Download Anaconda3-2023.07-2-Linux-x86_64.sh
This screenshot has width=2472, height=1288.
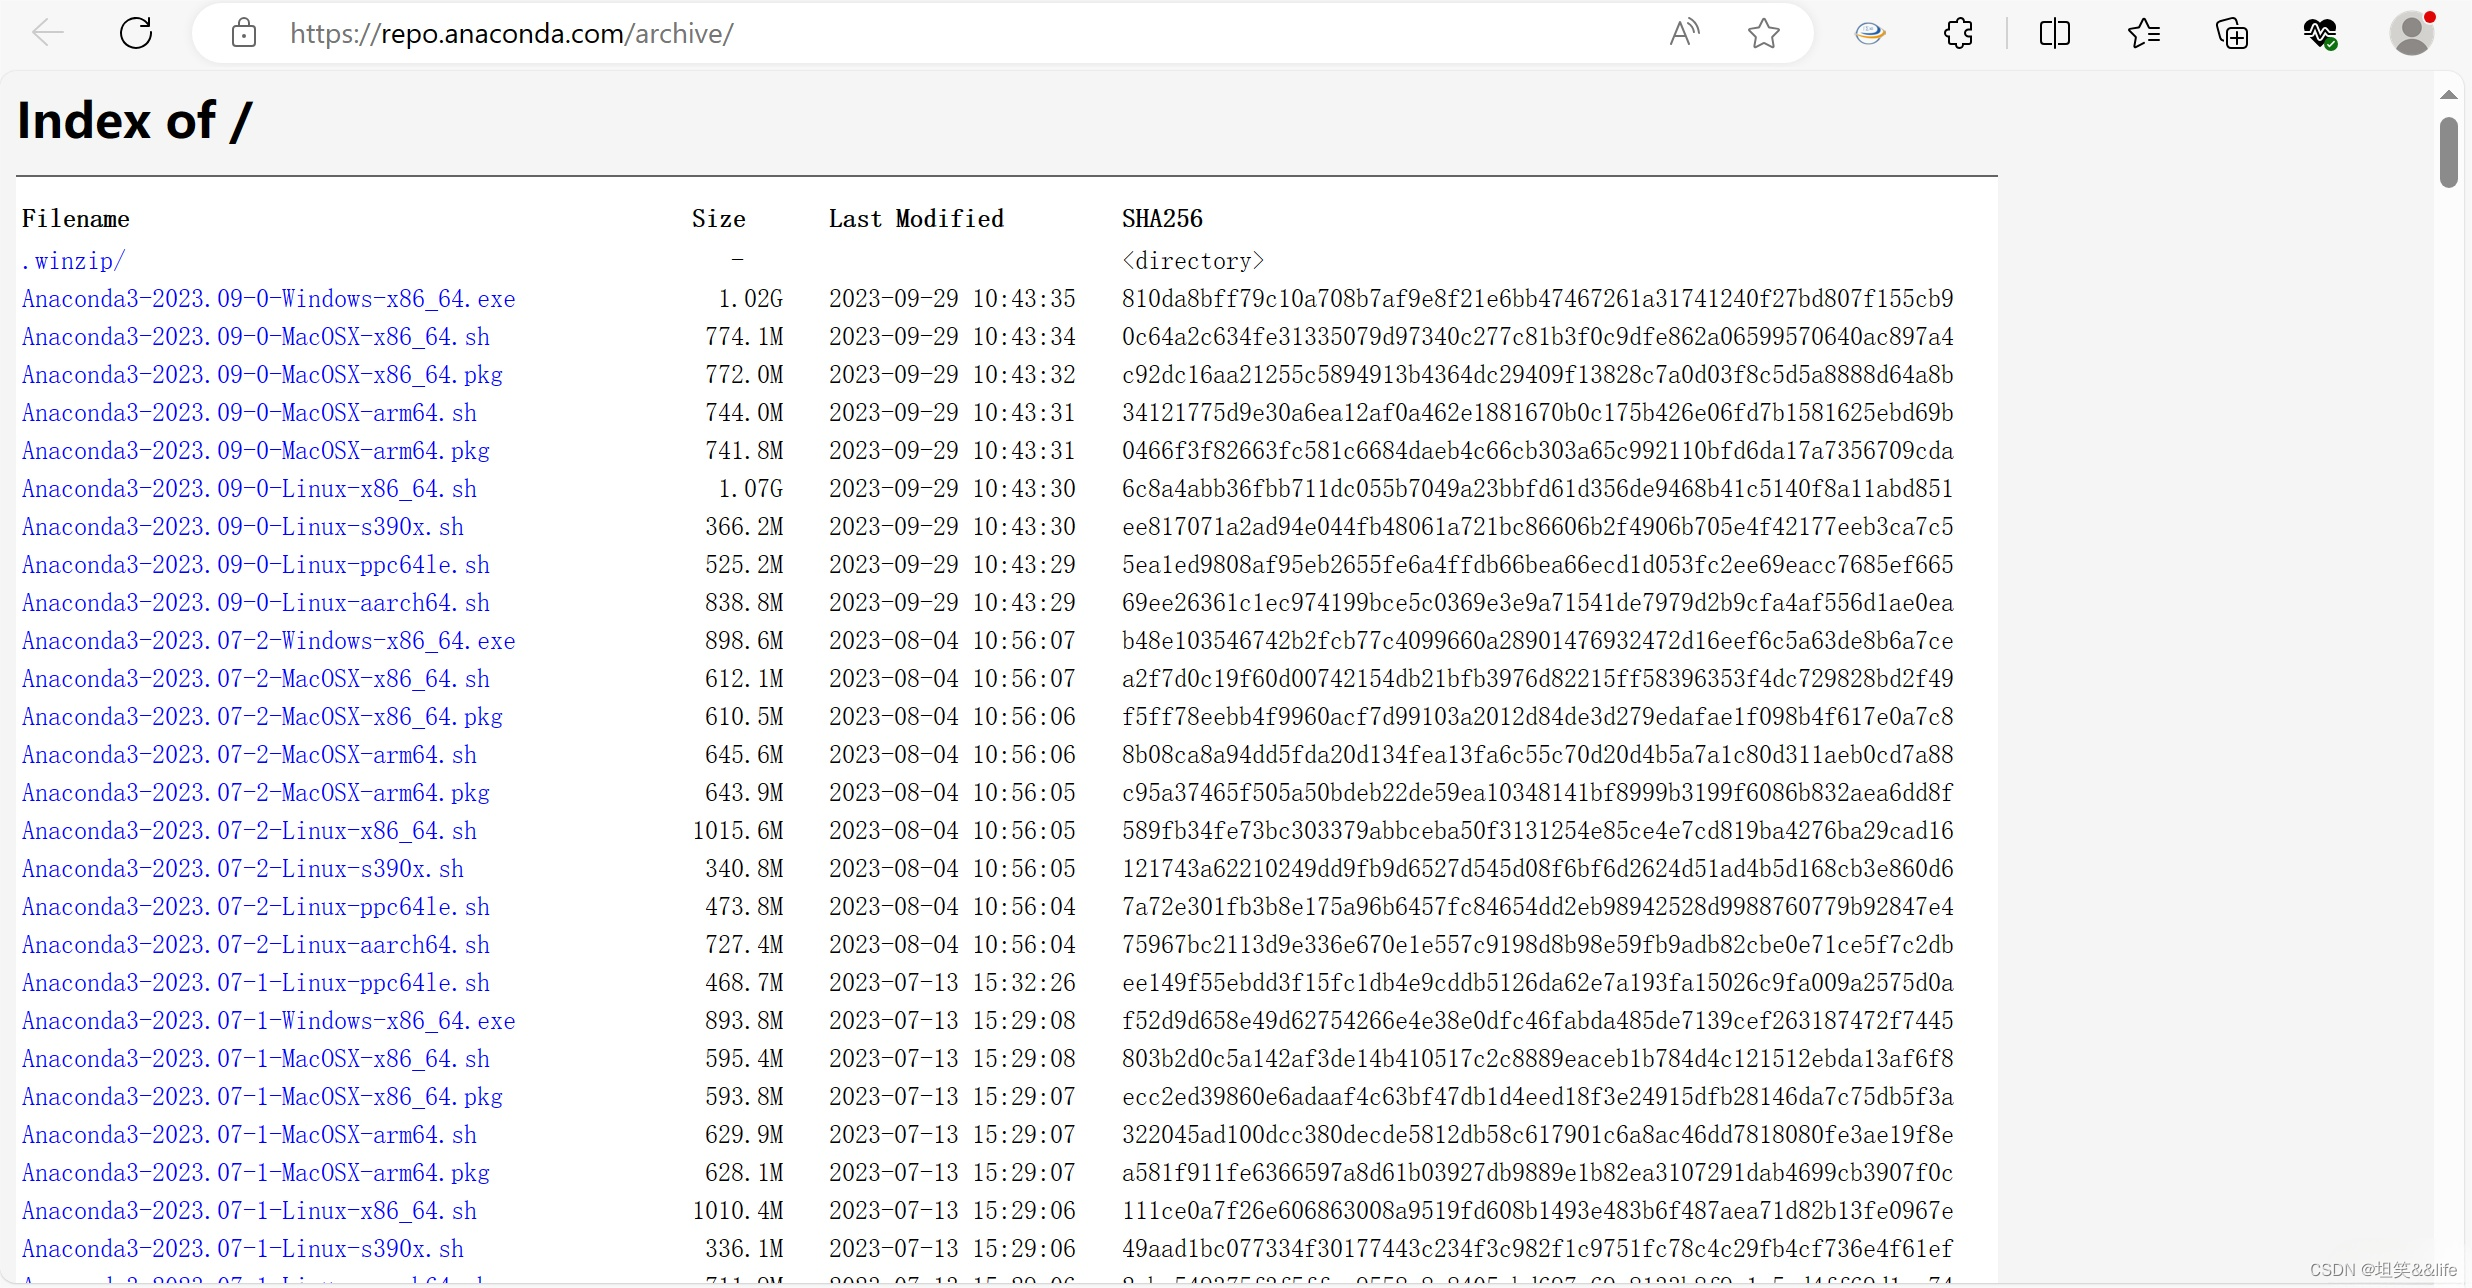coord(249,831)
